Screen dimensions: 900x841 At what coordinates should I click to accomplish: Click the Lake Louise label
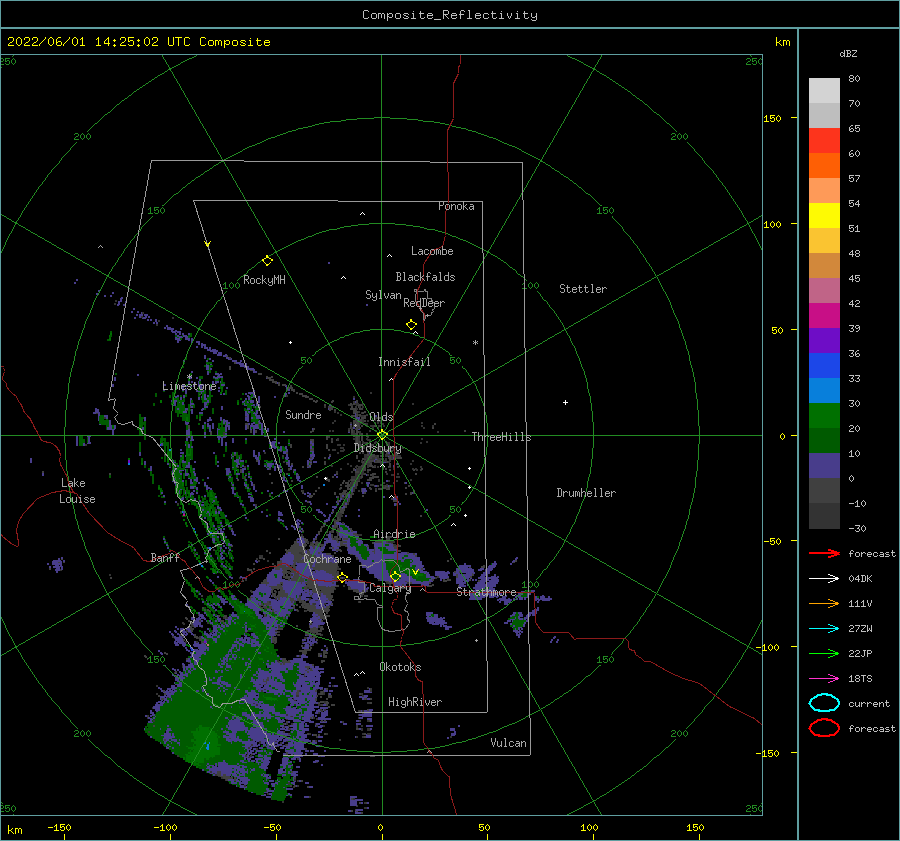click(x=77, y=491)
